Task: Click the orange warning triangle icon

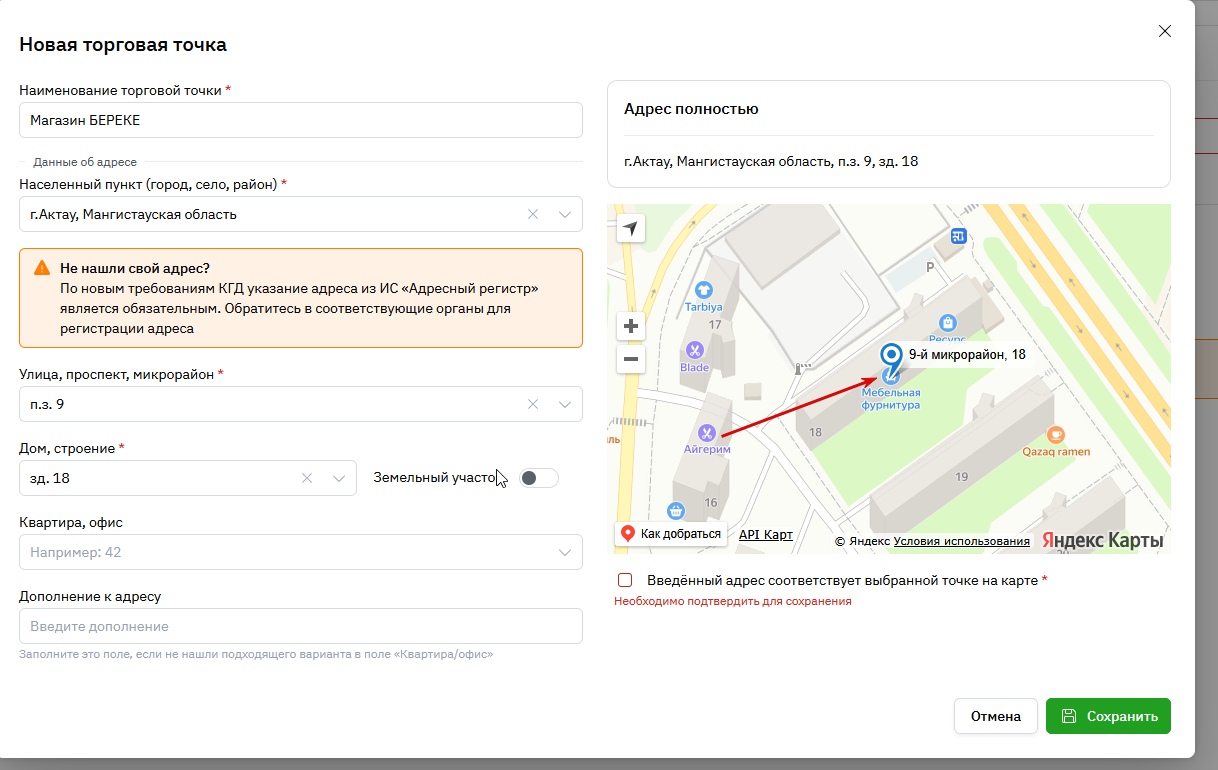Action: point(42,268)
